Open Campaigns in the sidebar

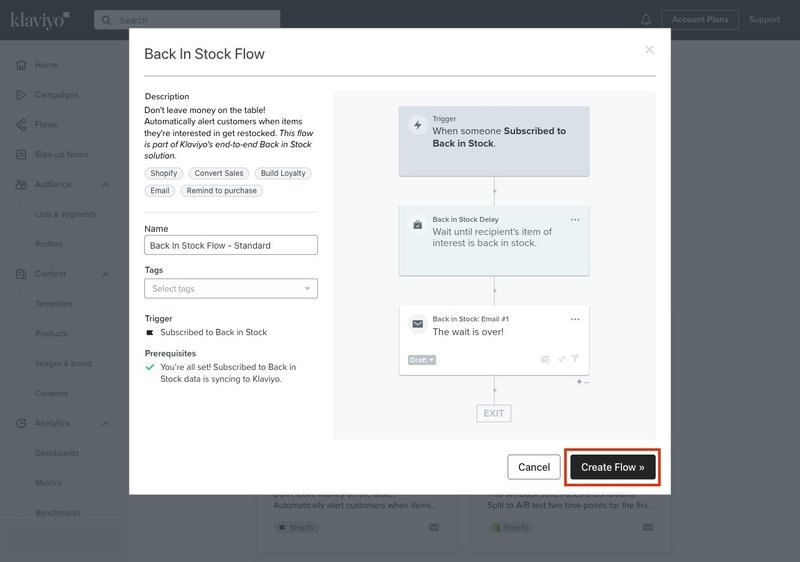coord(56,95)
